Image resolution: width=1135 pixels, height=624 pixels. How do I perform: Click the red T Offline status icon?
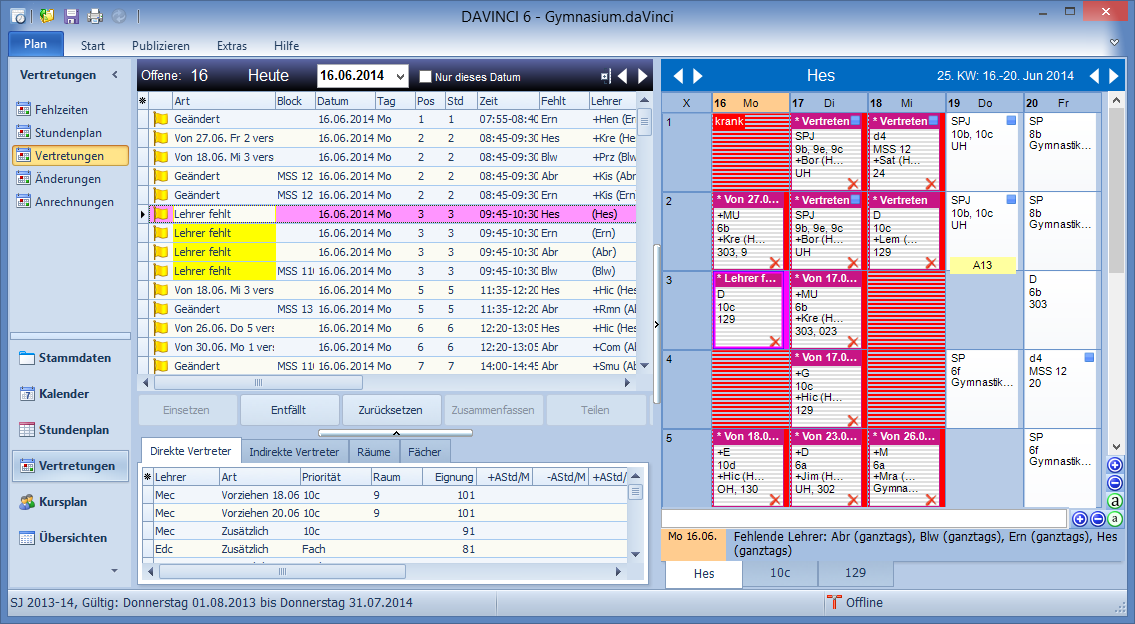tap(834, 602)
